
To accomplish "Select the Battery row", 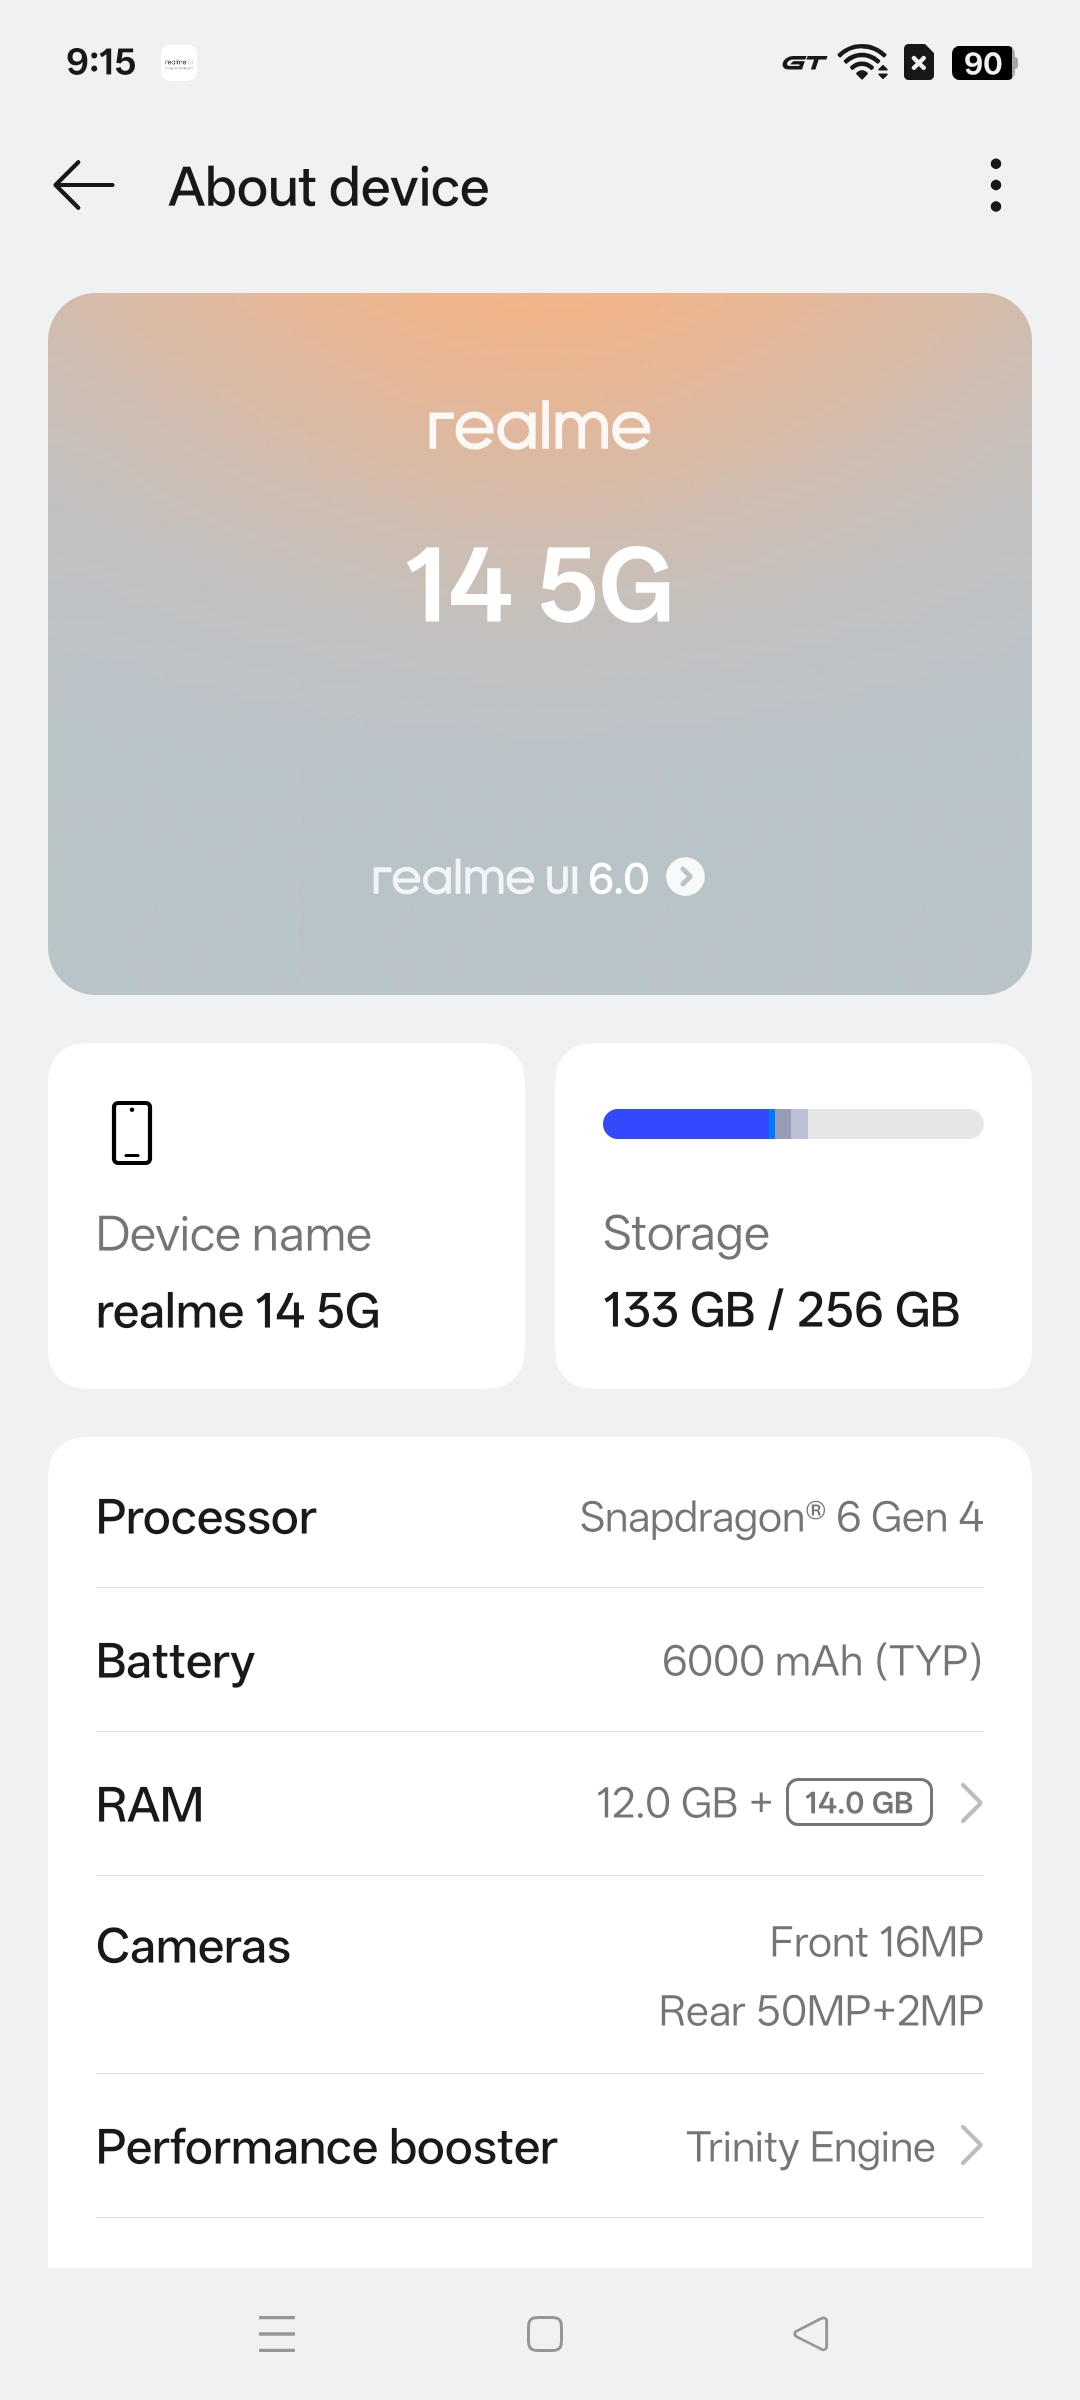I will pos(540,1661).
